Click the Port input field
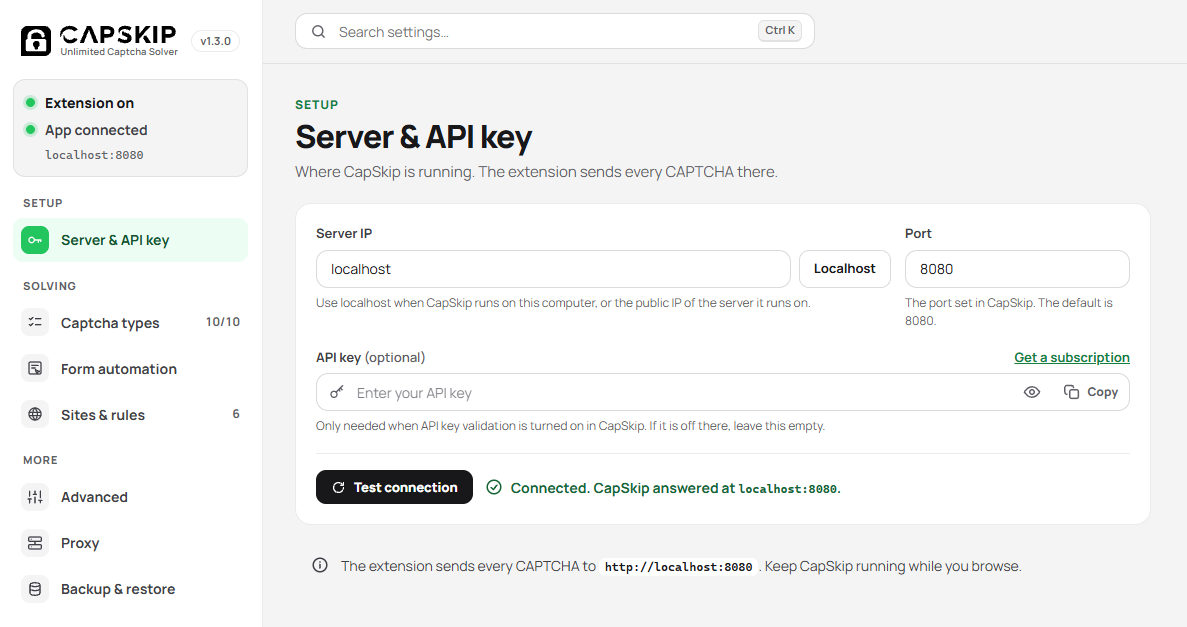 point(1017,269)
